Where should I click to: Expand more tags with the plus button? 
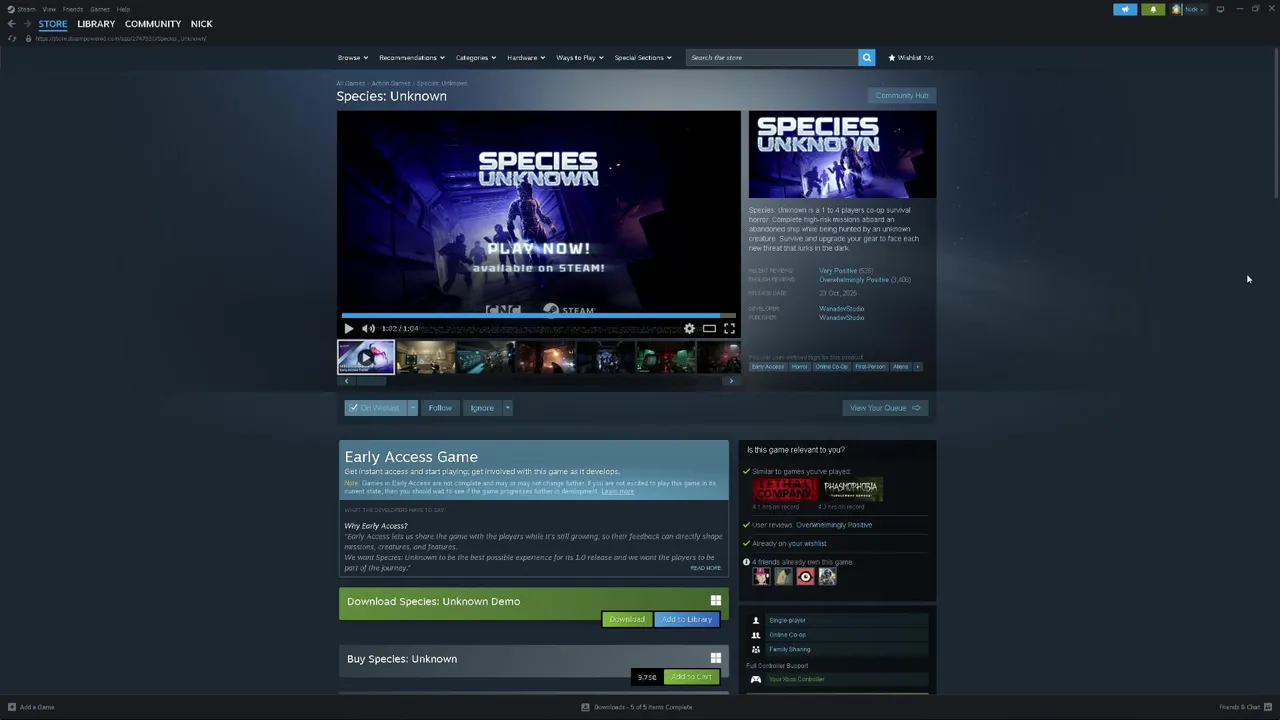pyautogui.click(x=917, y=367)
